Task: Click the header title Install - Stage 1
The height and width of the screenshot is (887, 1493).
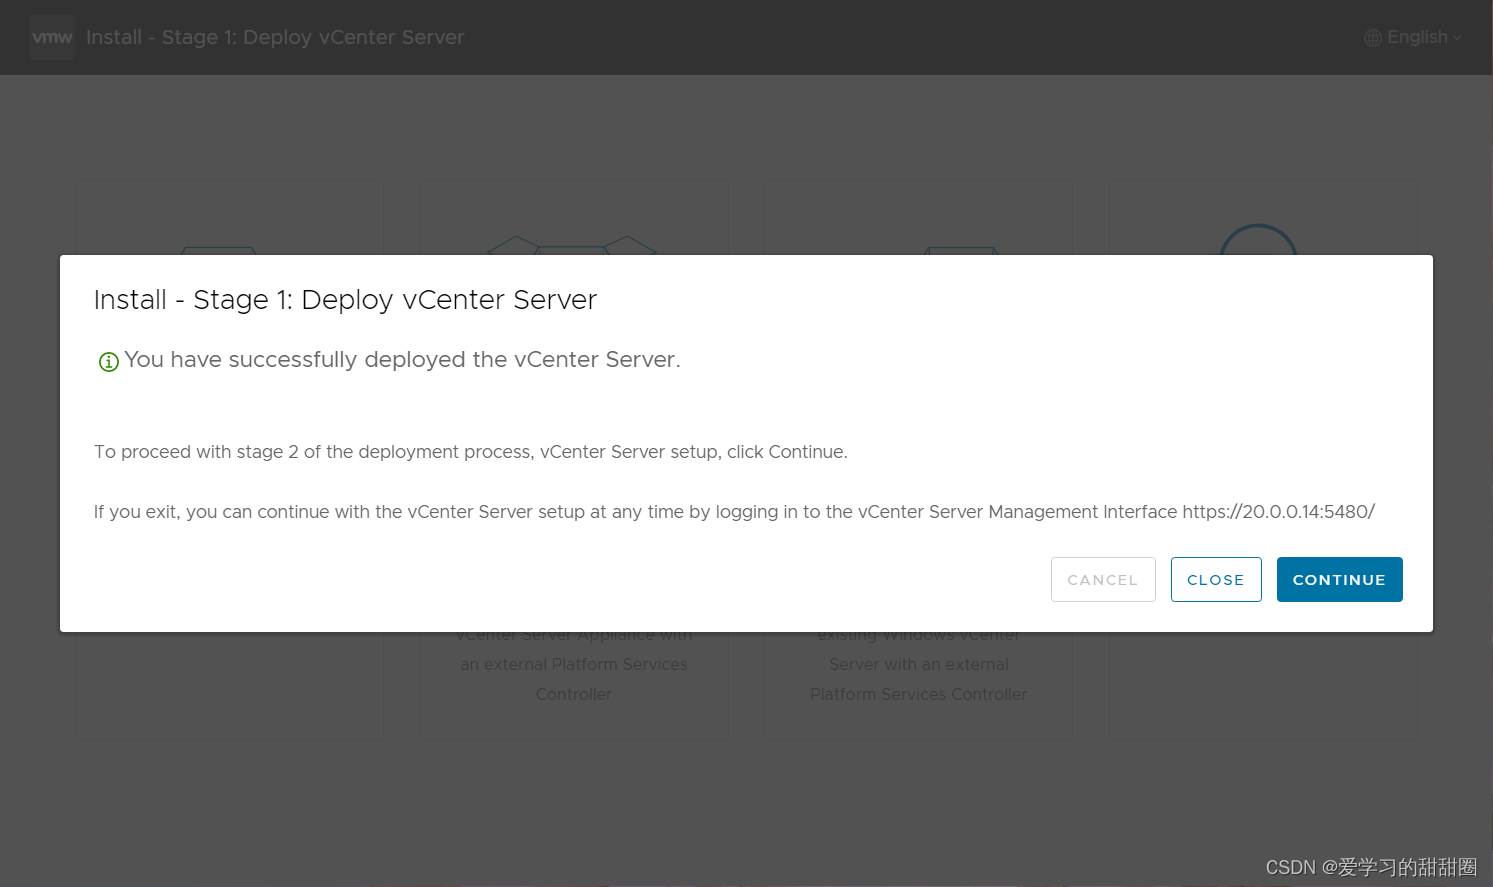Action: [275, 37]
